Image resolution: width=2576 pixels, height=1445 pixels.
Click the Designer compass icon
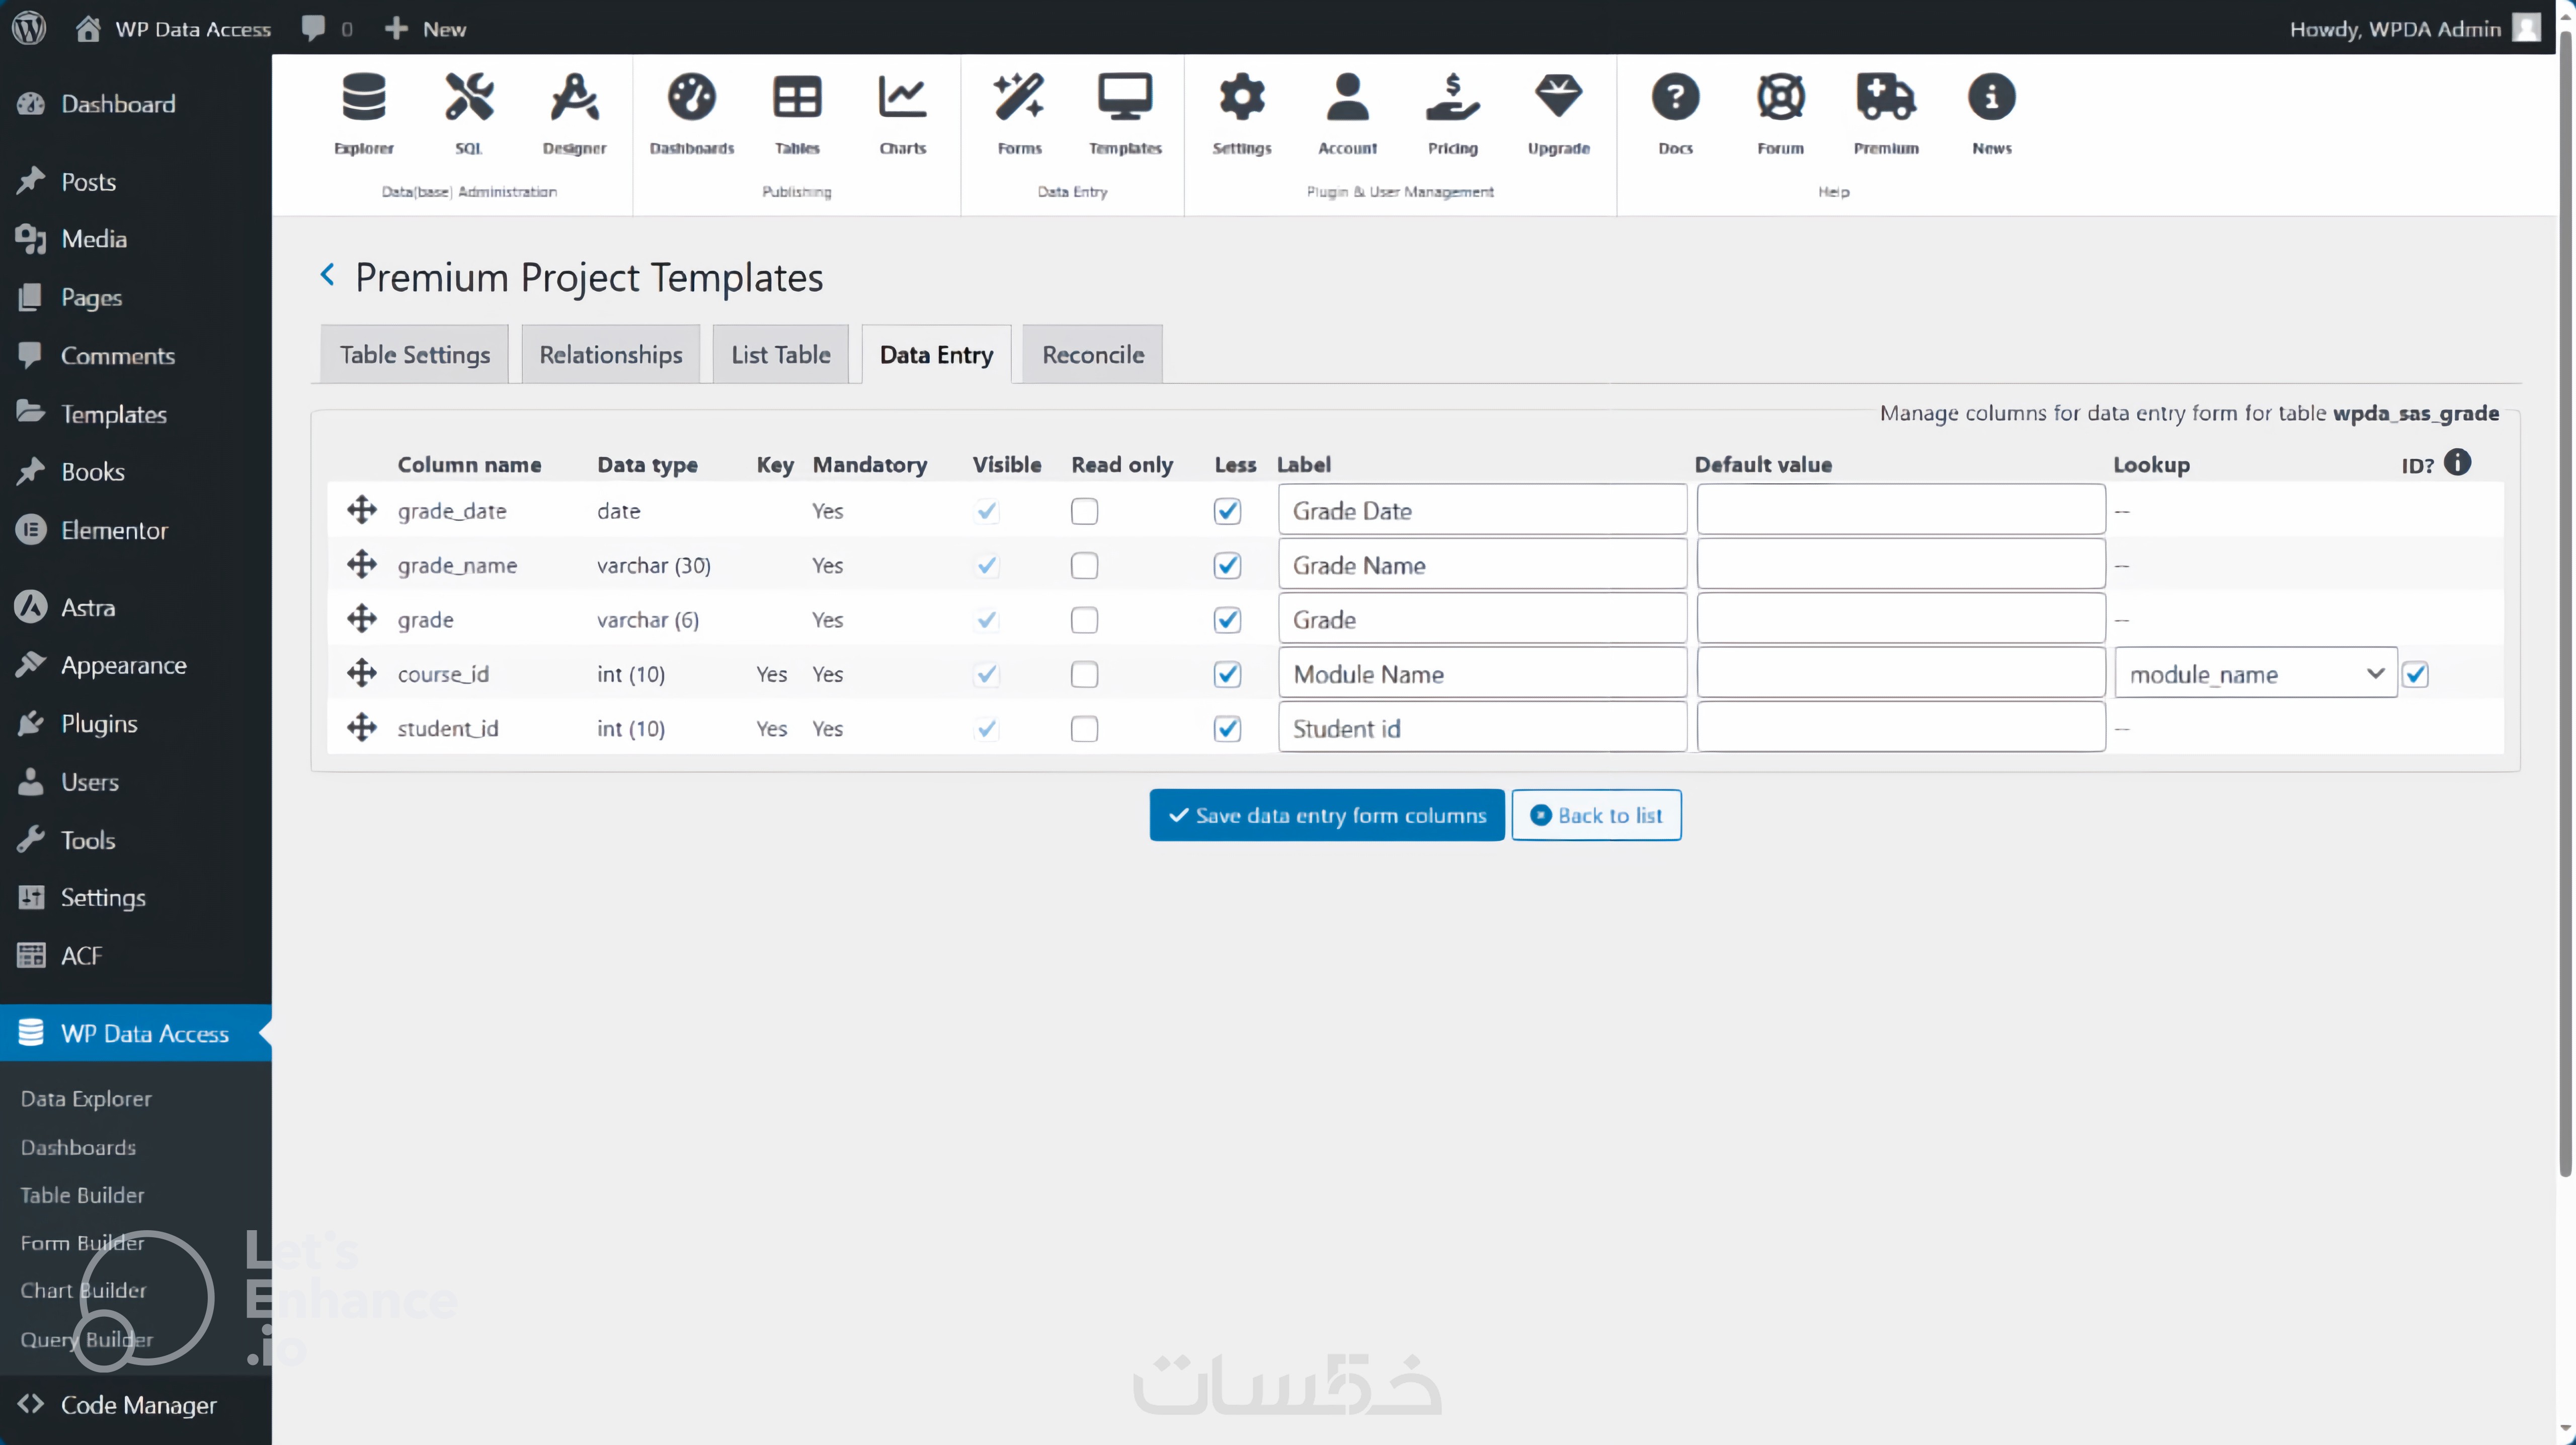click(x=574, y=98)
